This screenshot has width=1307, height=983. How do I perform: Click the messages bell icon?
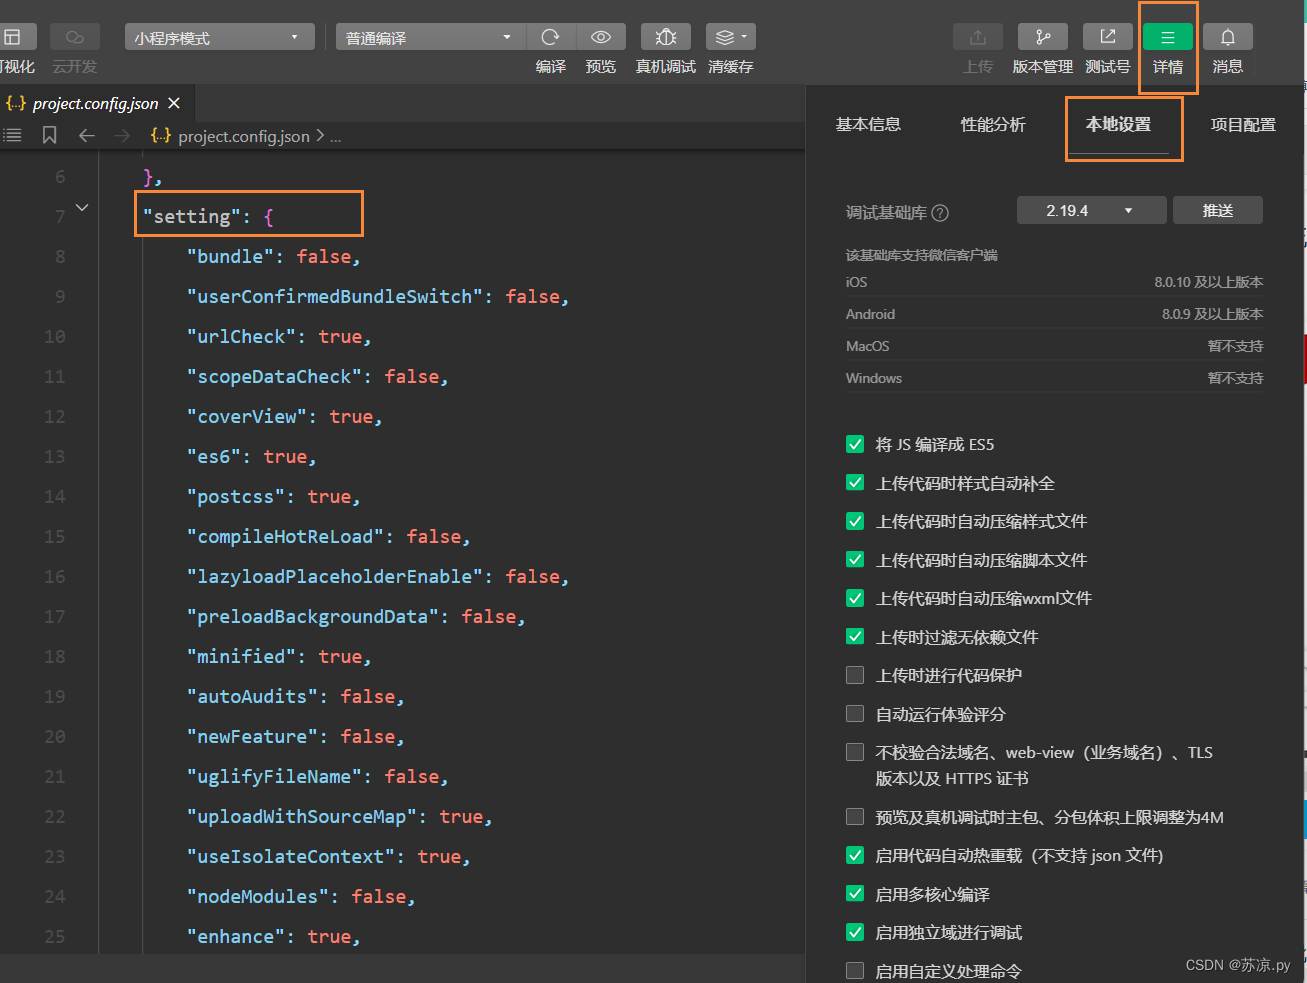1228,37
